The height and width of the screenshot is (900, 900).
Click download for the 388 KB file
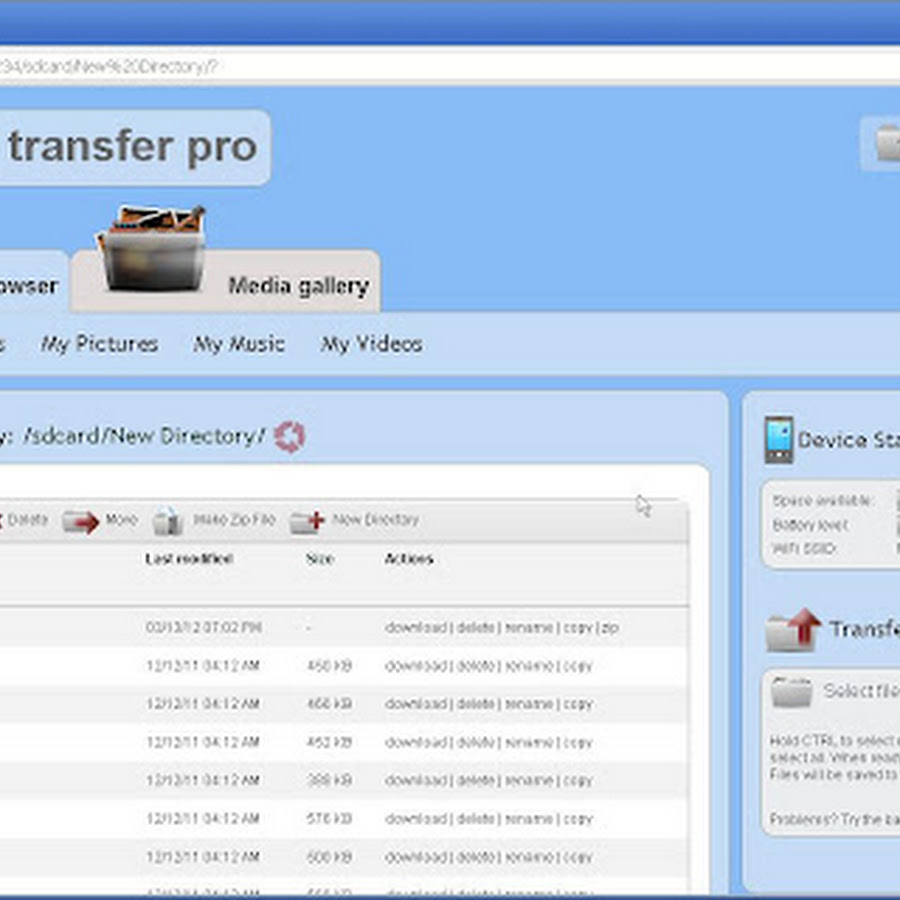coord(416,780)
